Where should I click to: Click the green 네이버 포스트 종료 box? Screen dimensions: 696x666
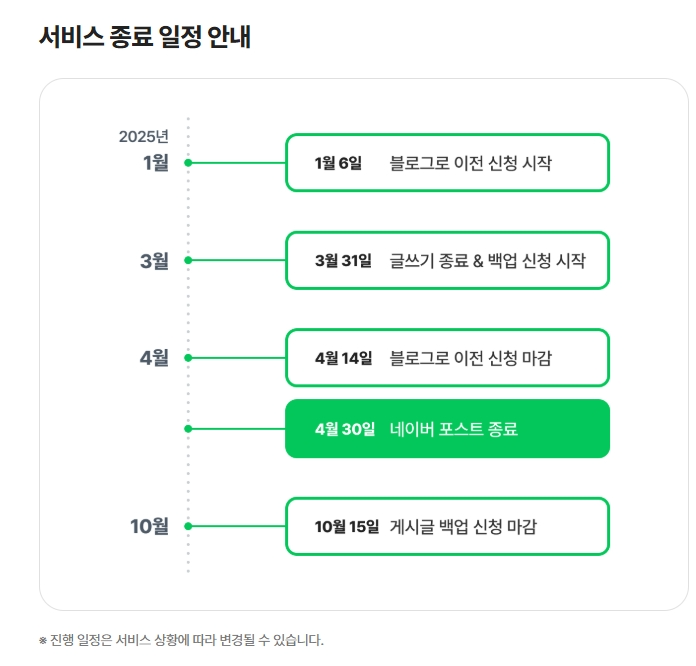[447, 429]
